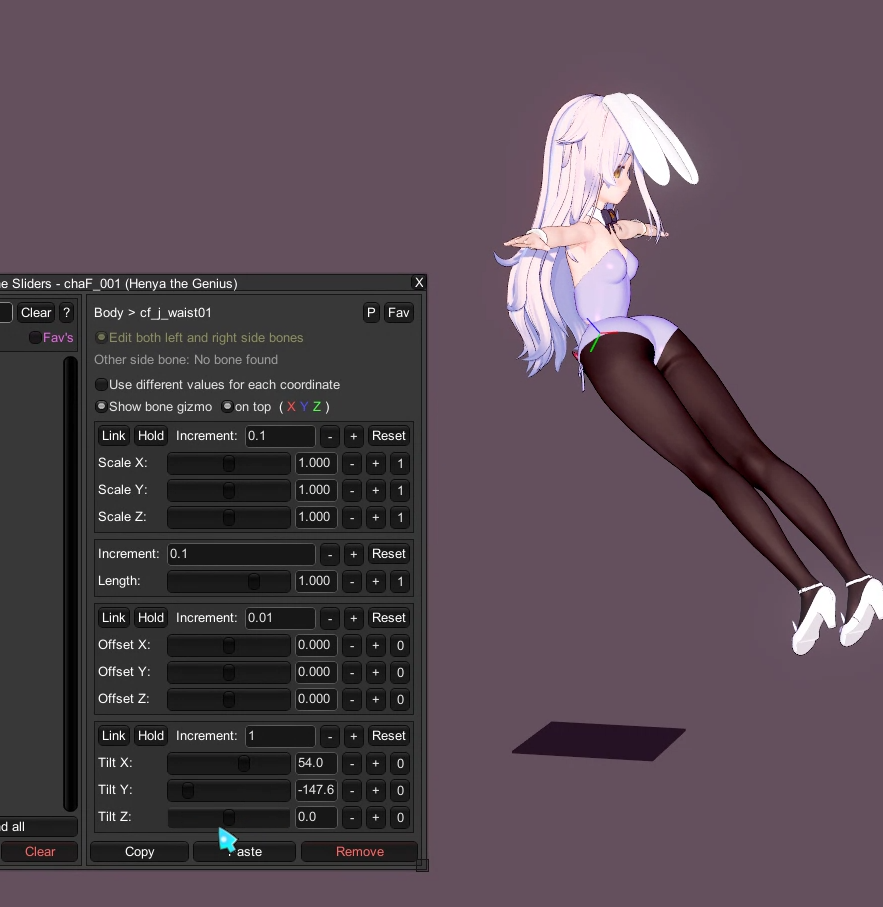Click the Scale increment input field

pos(280,436)
